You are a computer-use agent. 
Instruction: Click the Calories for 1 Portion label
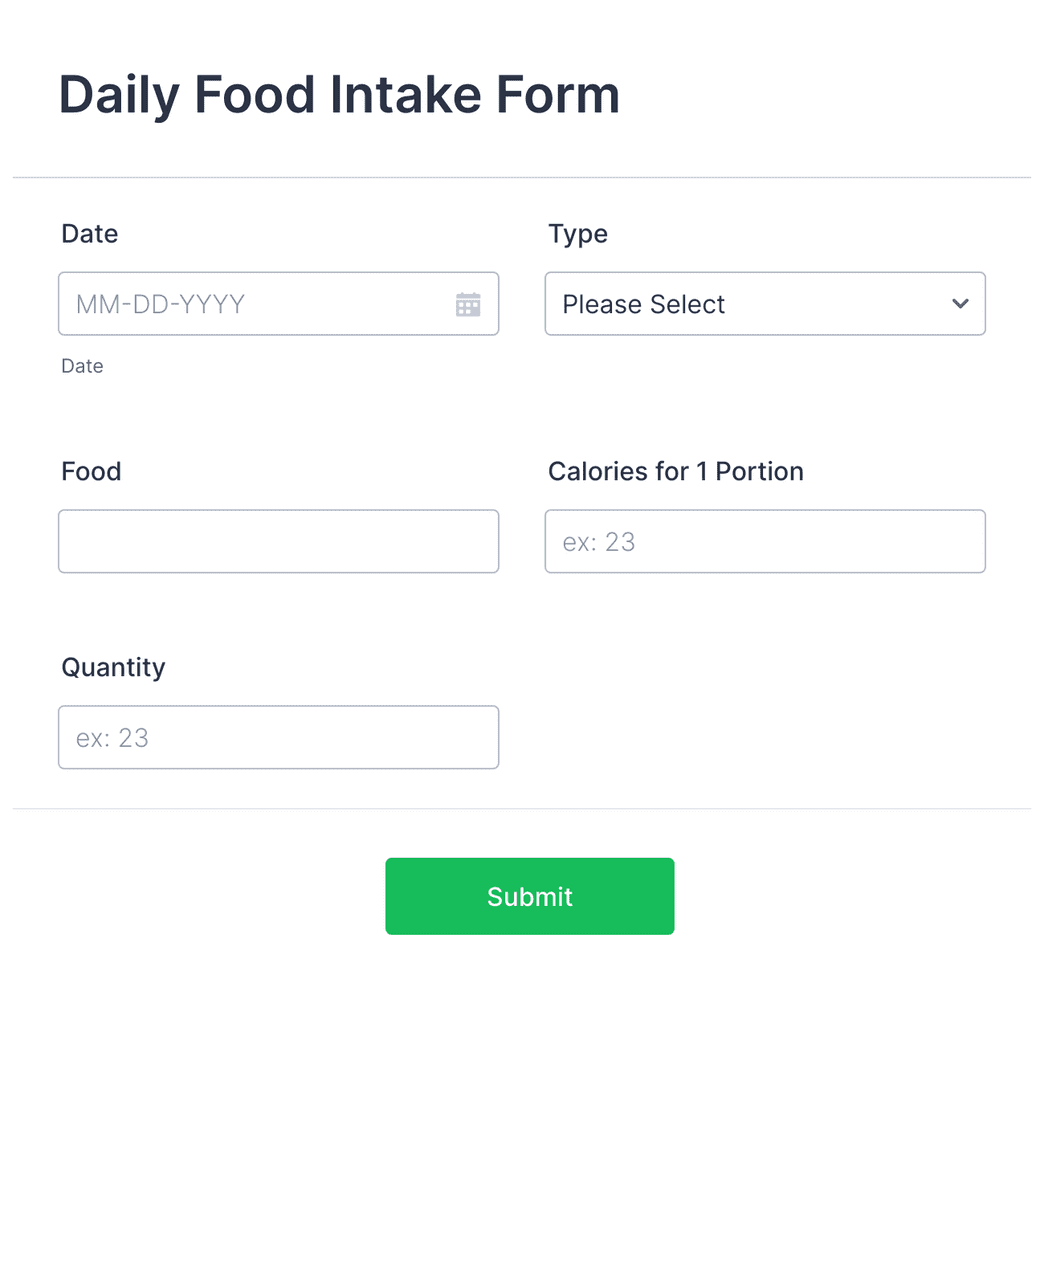(x=675, y=471)
